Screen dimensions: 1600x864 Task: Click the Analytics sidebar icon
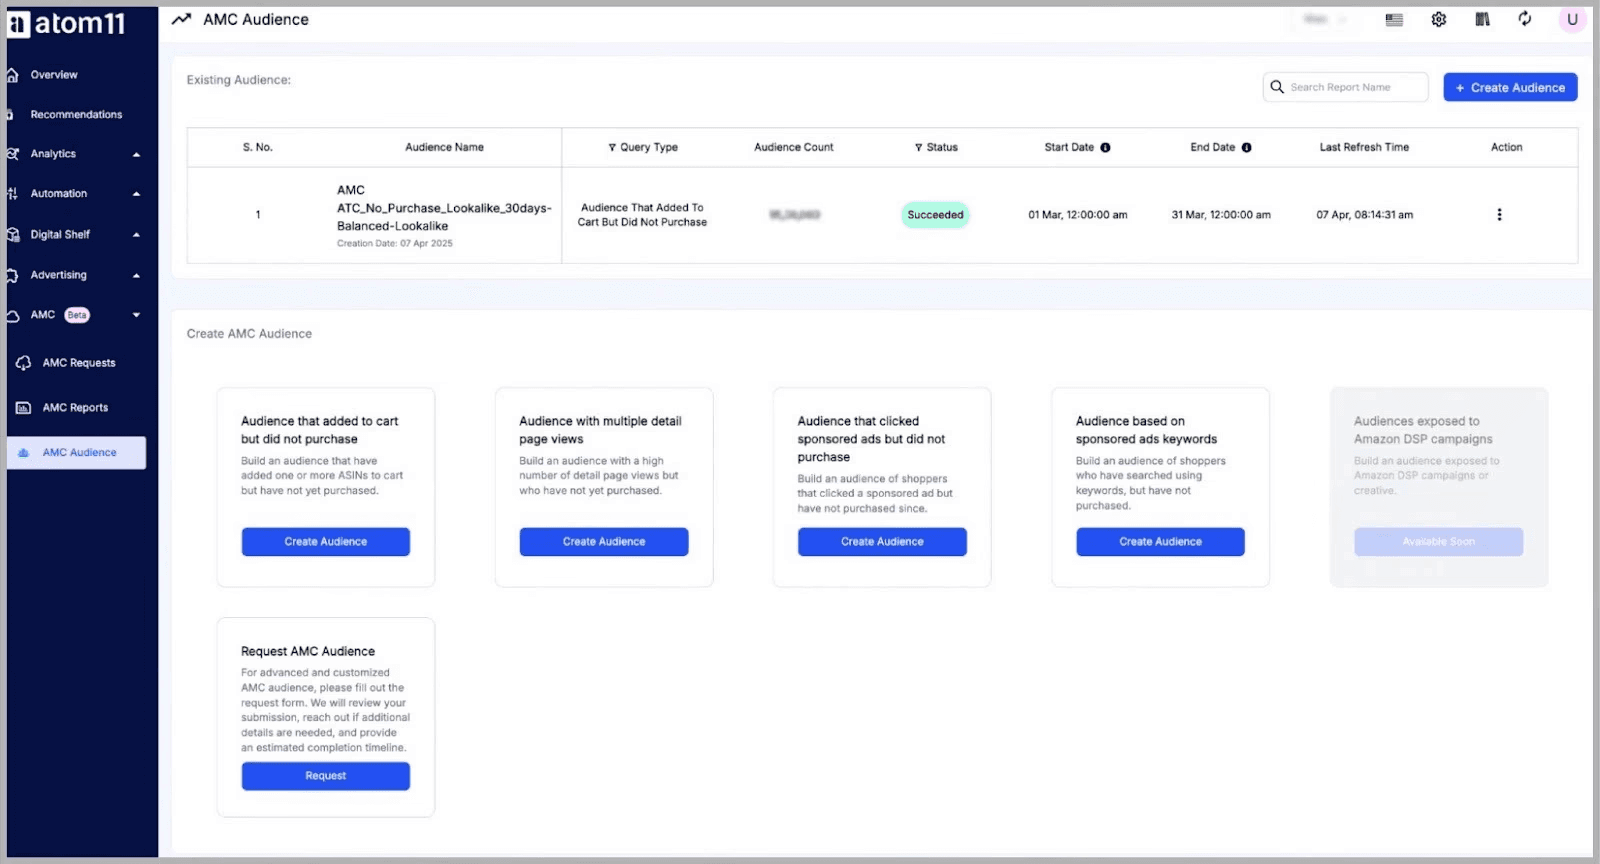[12, 154]
